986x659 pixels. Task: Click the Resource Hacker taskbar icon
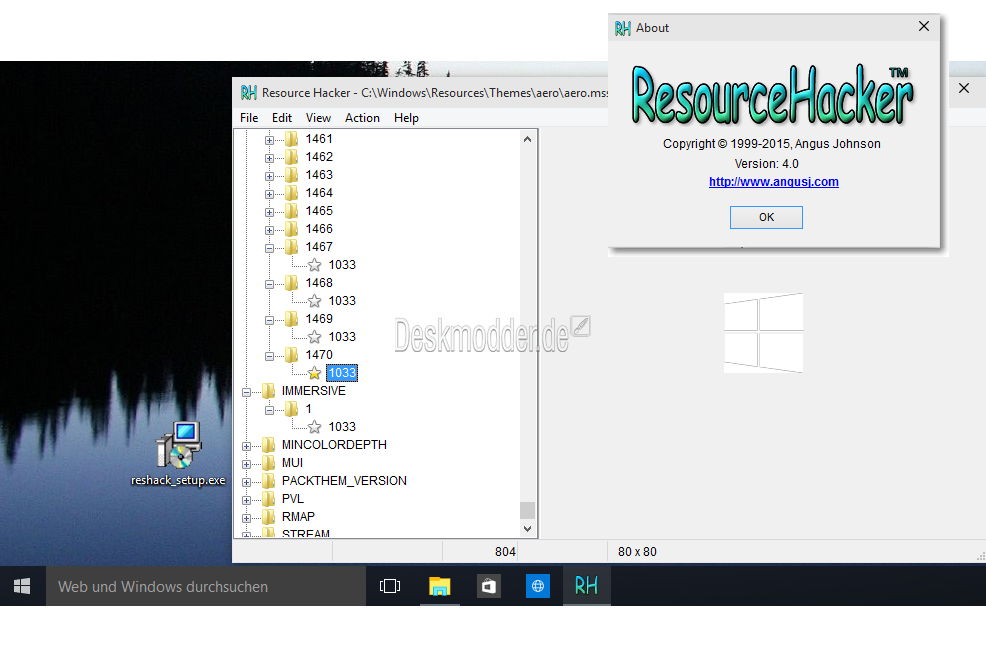(x=587, y=586)
